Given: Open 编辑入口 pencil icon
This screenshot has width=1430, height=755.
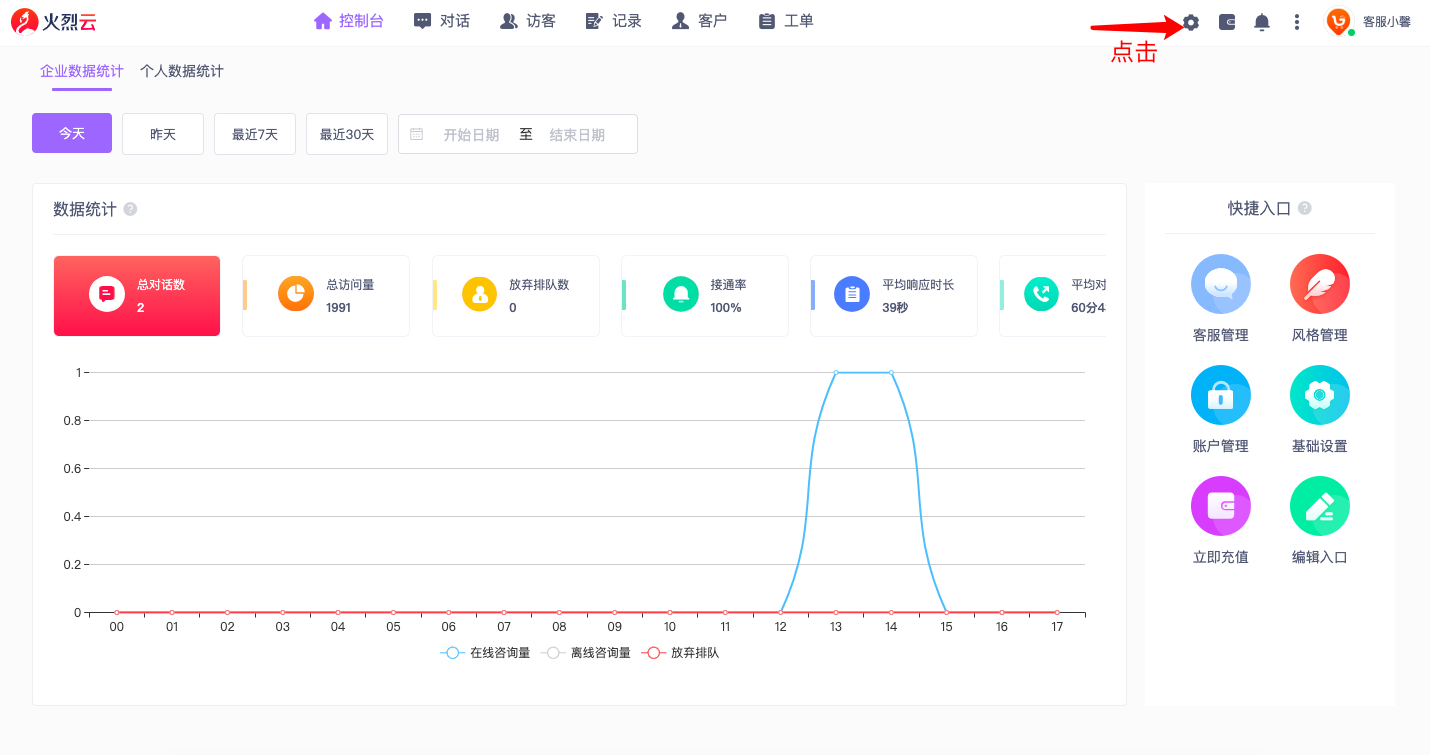Looking at the screenshot, I should pyautogui.click(x=1319, y=506).
